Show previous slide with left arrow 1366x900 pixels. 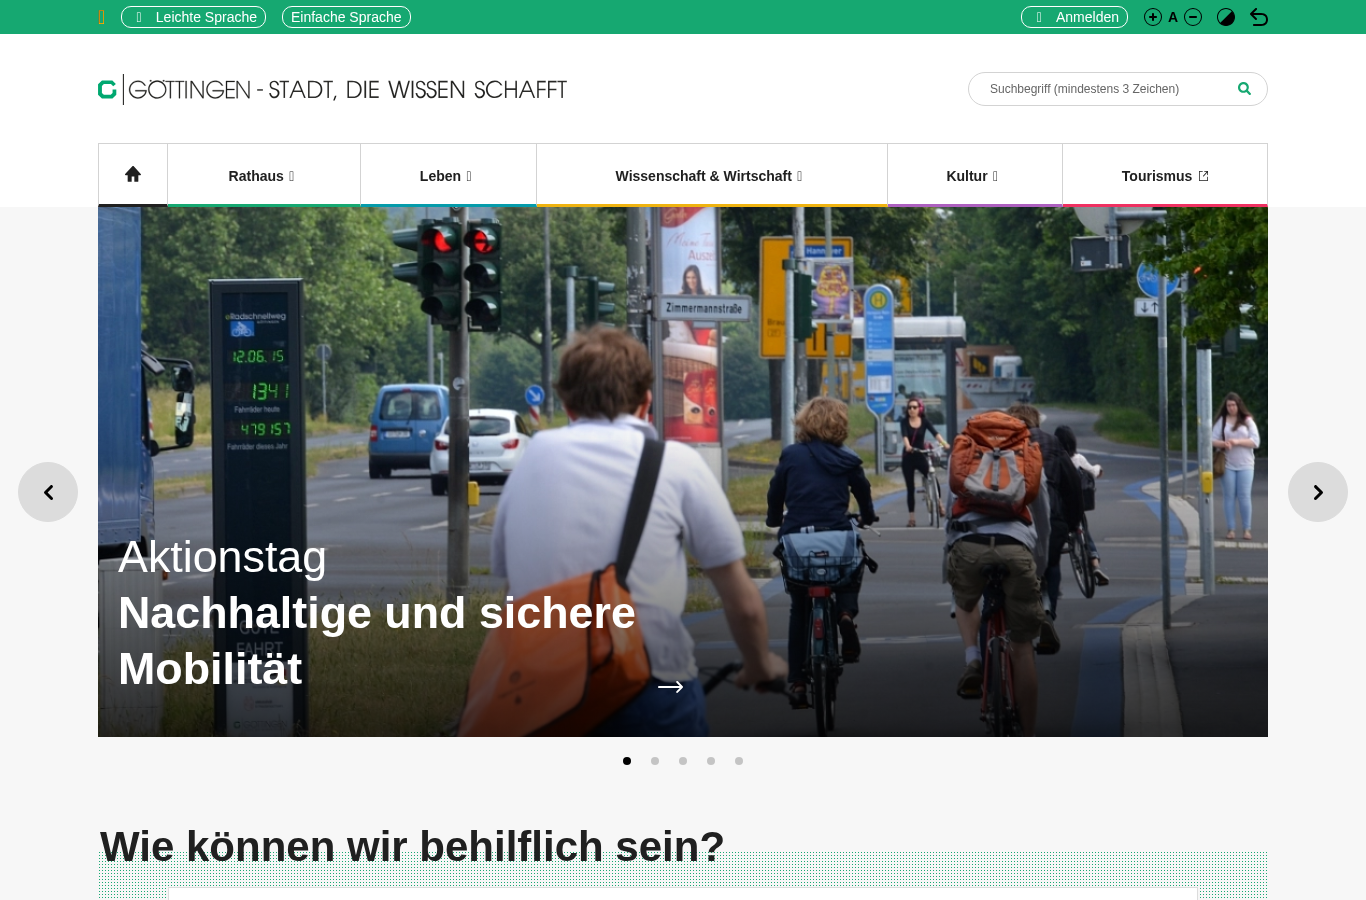48,492
